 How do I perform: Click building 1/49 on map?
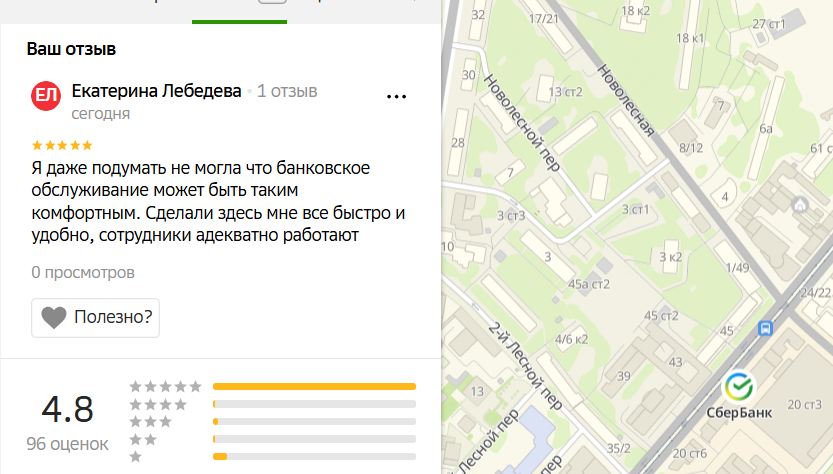(738, 267)
